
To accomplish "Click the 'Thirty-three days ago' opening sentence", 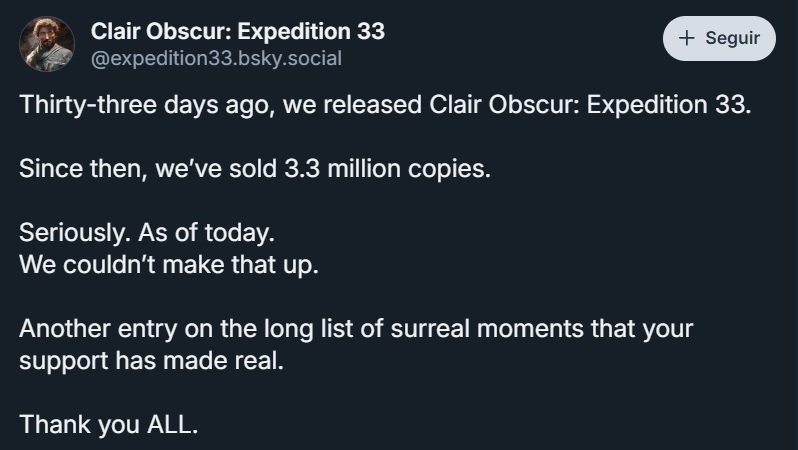I will pyautogui.click(x=384, y=105).
